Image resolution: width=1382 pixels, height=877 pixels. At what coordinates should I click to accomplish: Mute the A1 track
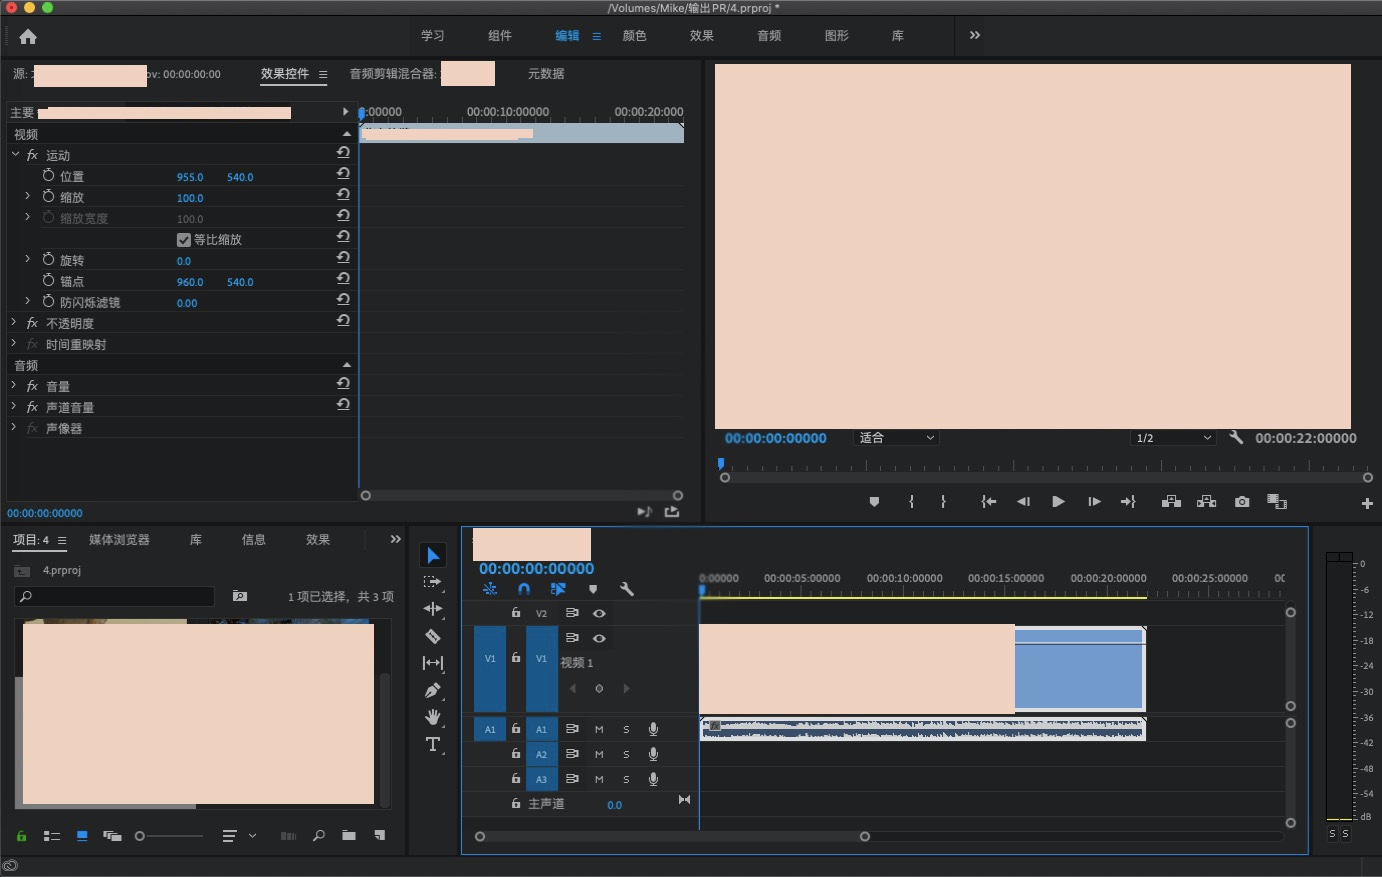[599, 729]
